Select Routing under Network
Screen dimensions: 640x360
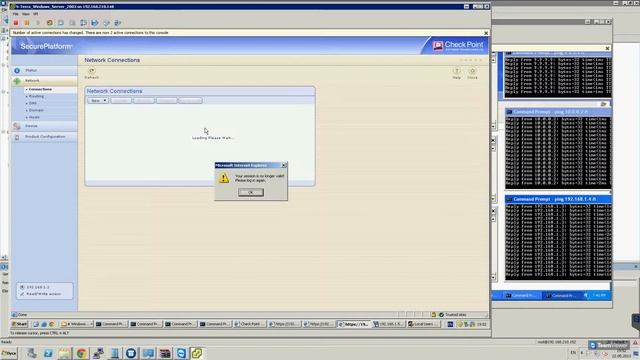(x=36, y=96)
